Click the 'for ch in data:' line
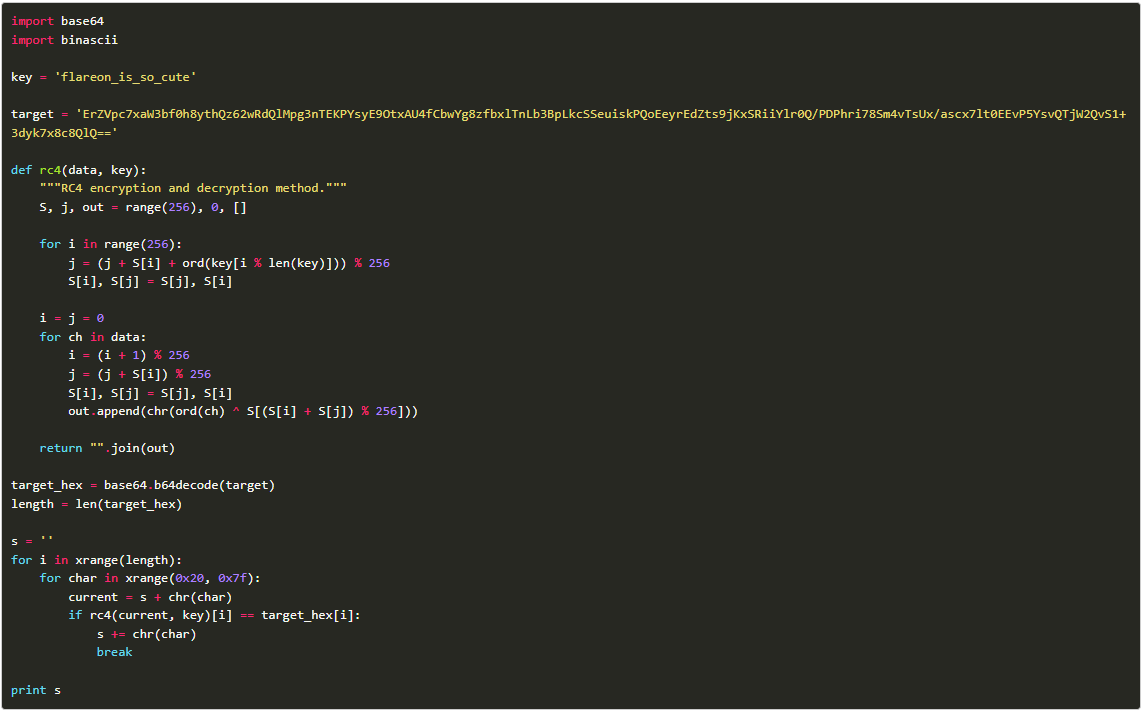Screen dimensions: 1143x710 (x=93, y=337)
